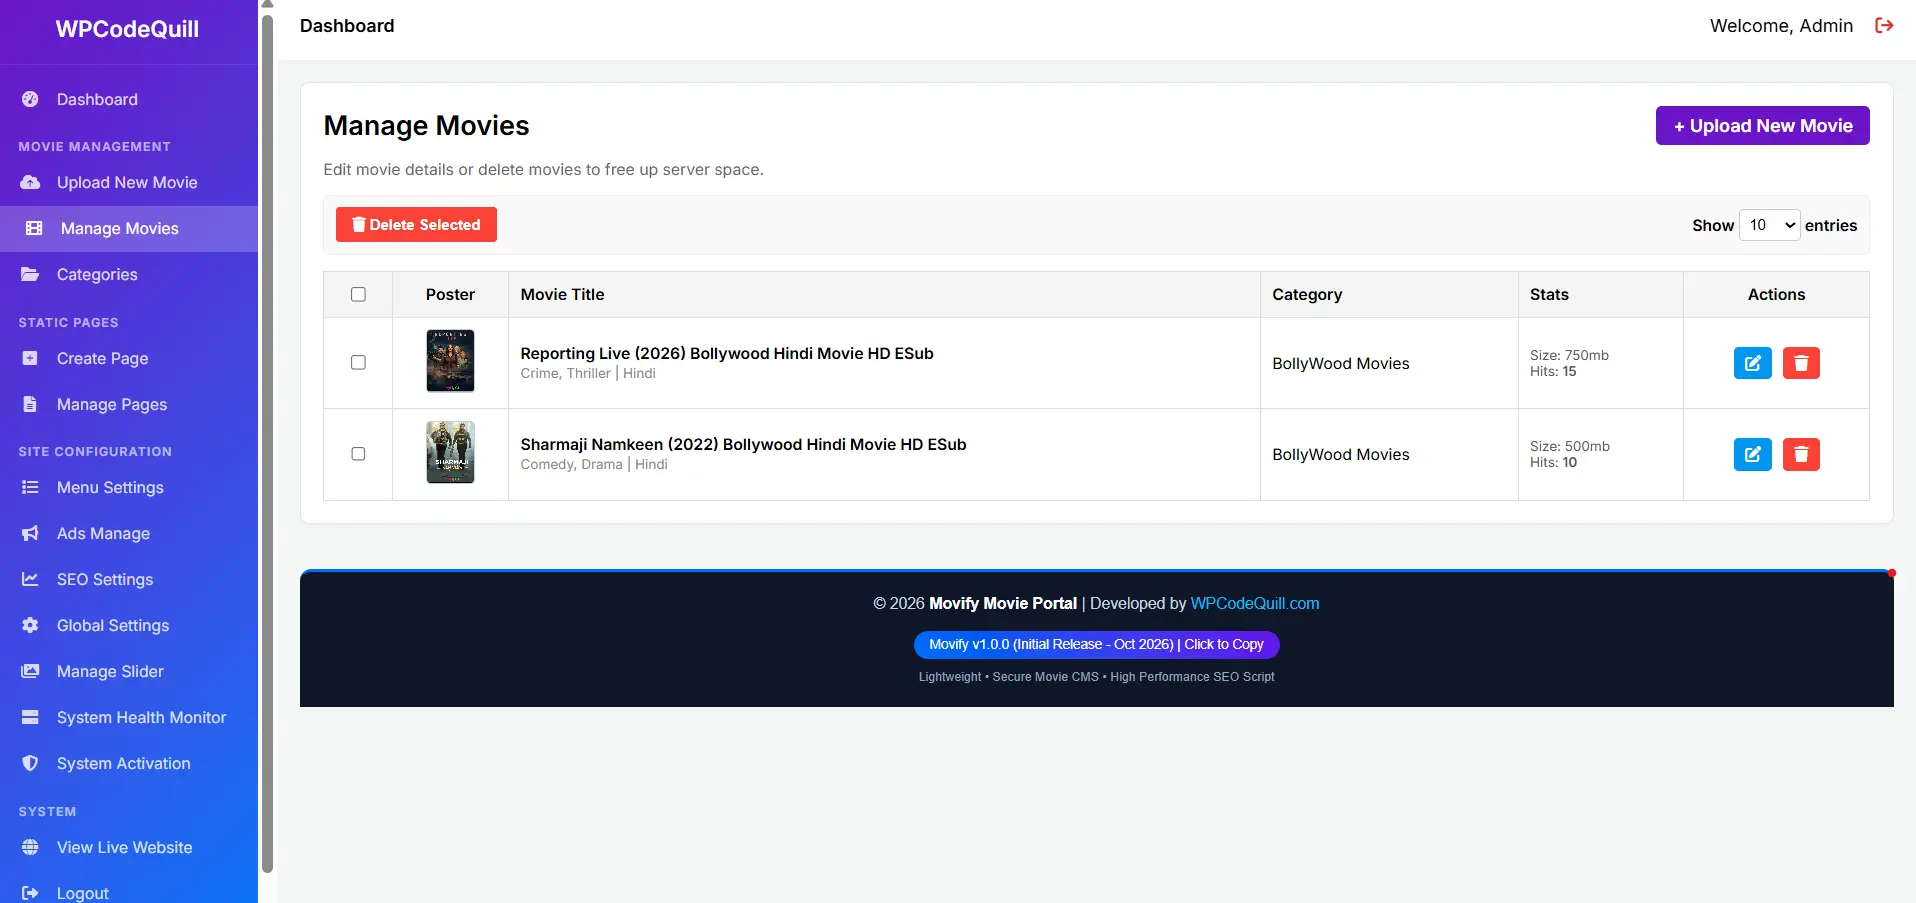
Task: Click the Category column header
Action: point(1307,294)
